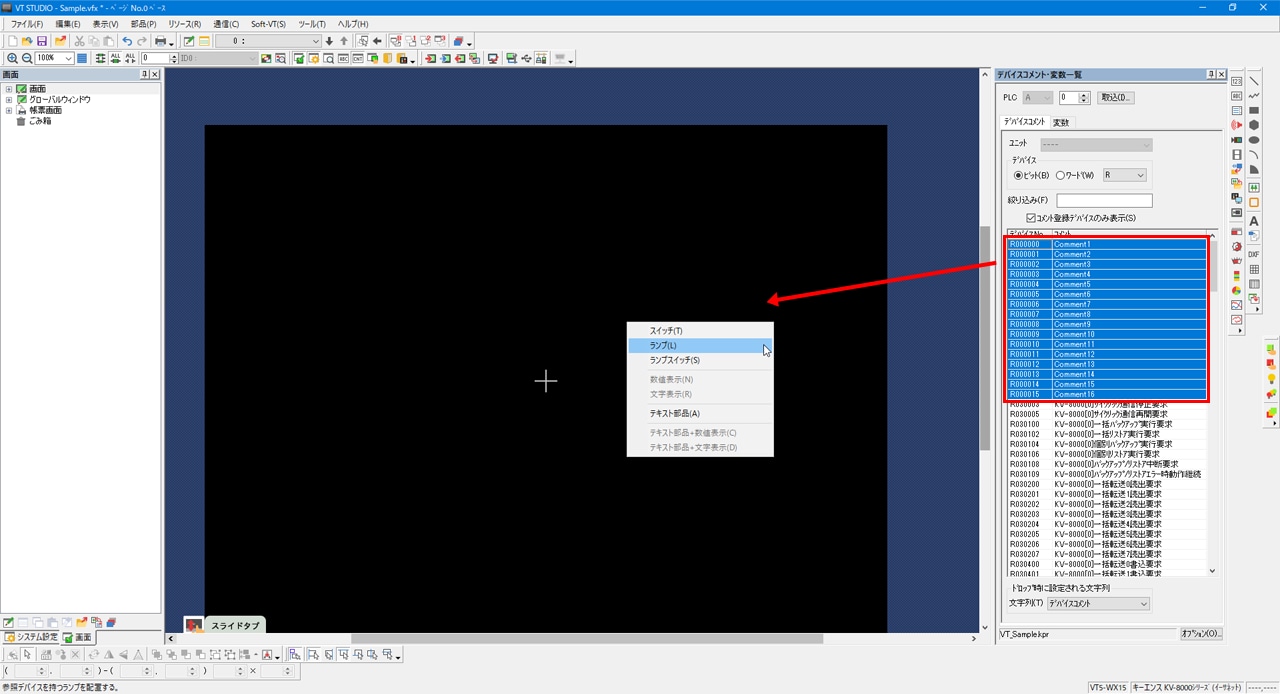Open the device type 'R' dropdown
This screenshot has height=694, width=1280.
[x=1124, y=175]
